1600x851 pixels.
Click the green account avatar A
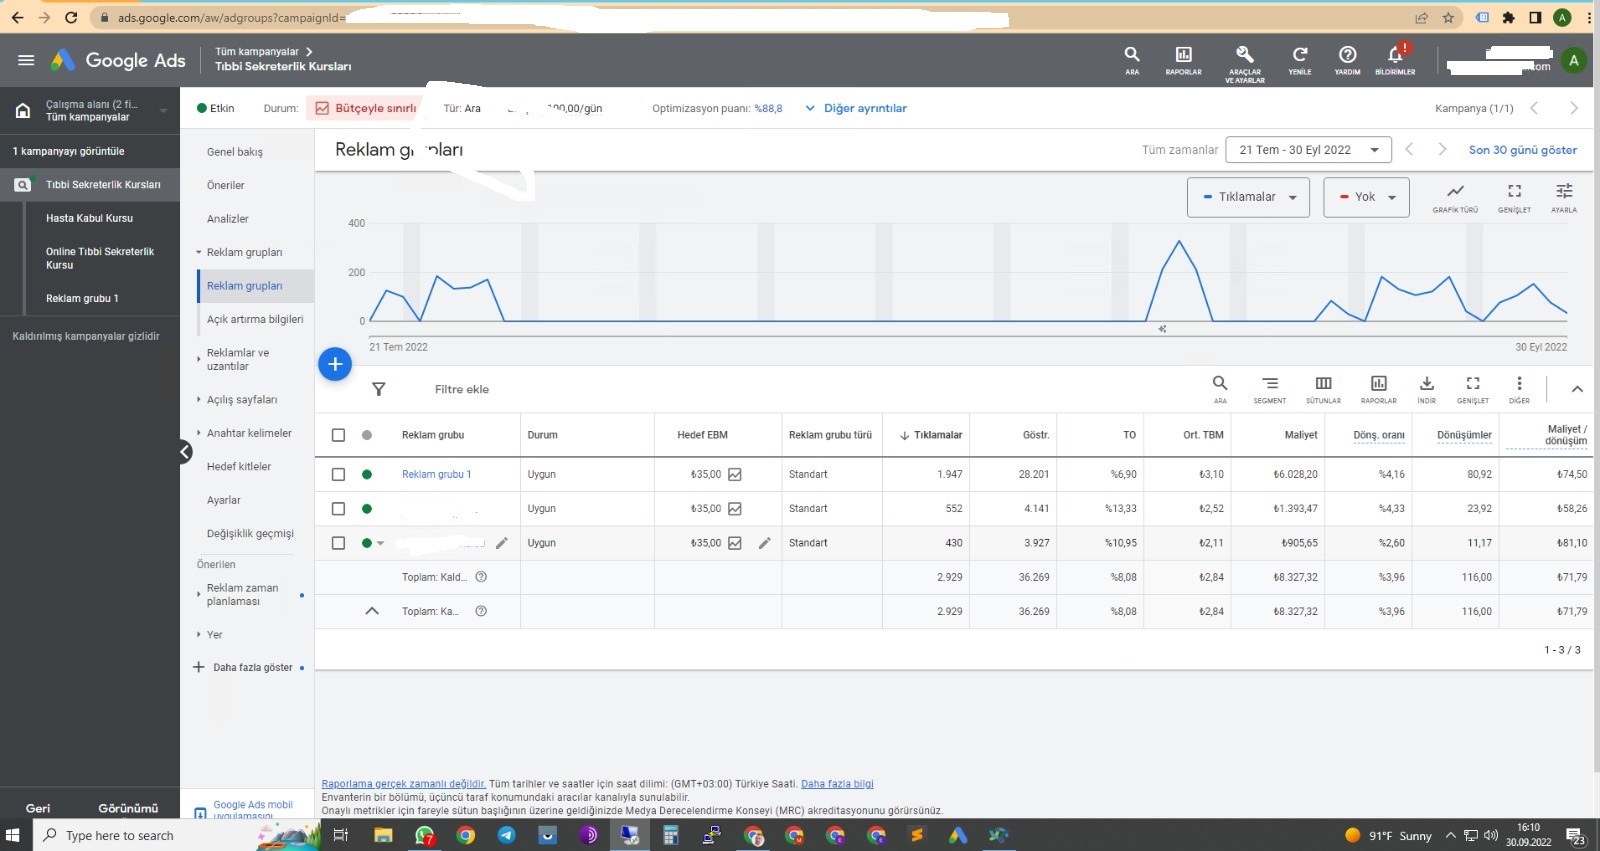1574,60
